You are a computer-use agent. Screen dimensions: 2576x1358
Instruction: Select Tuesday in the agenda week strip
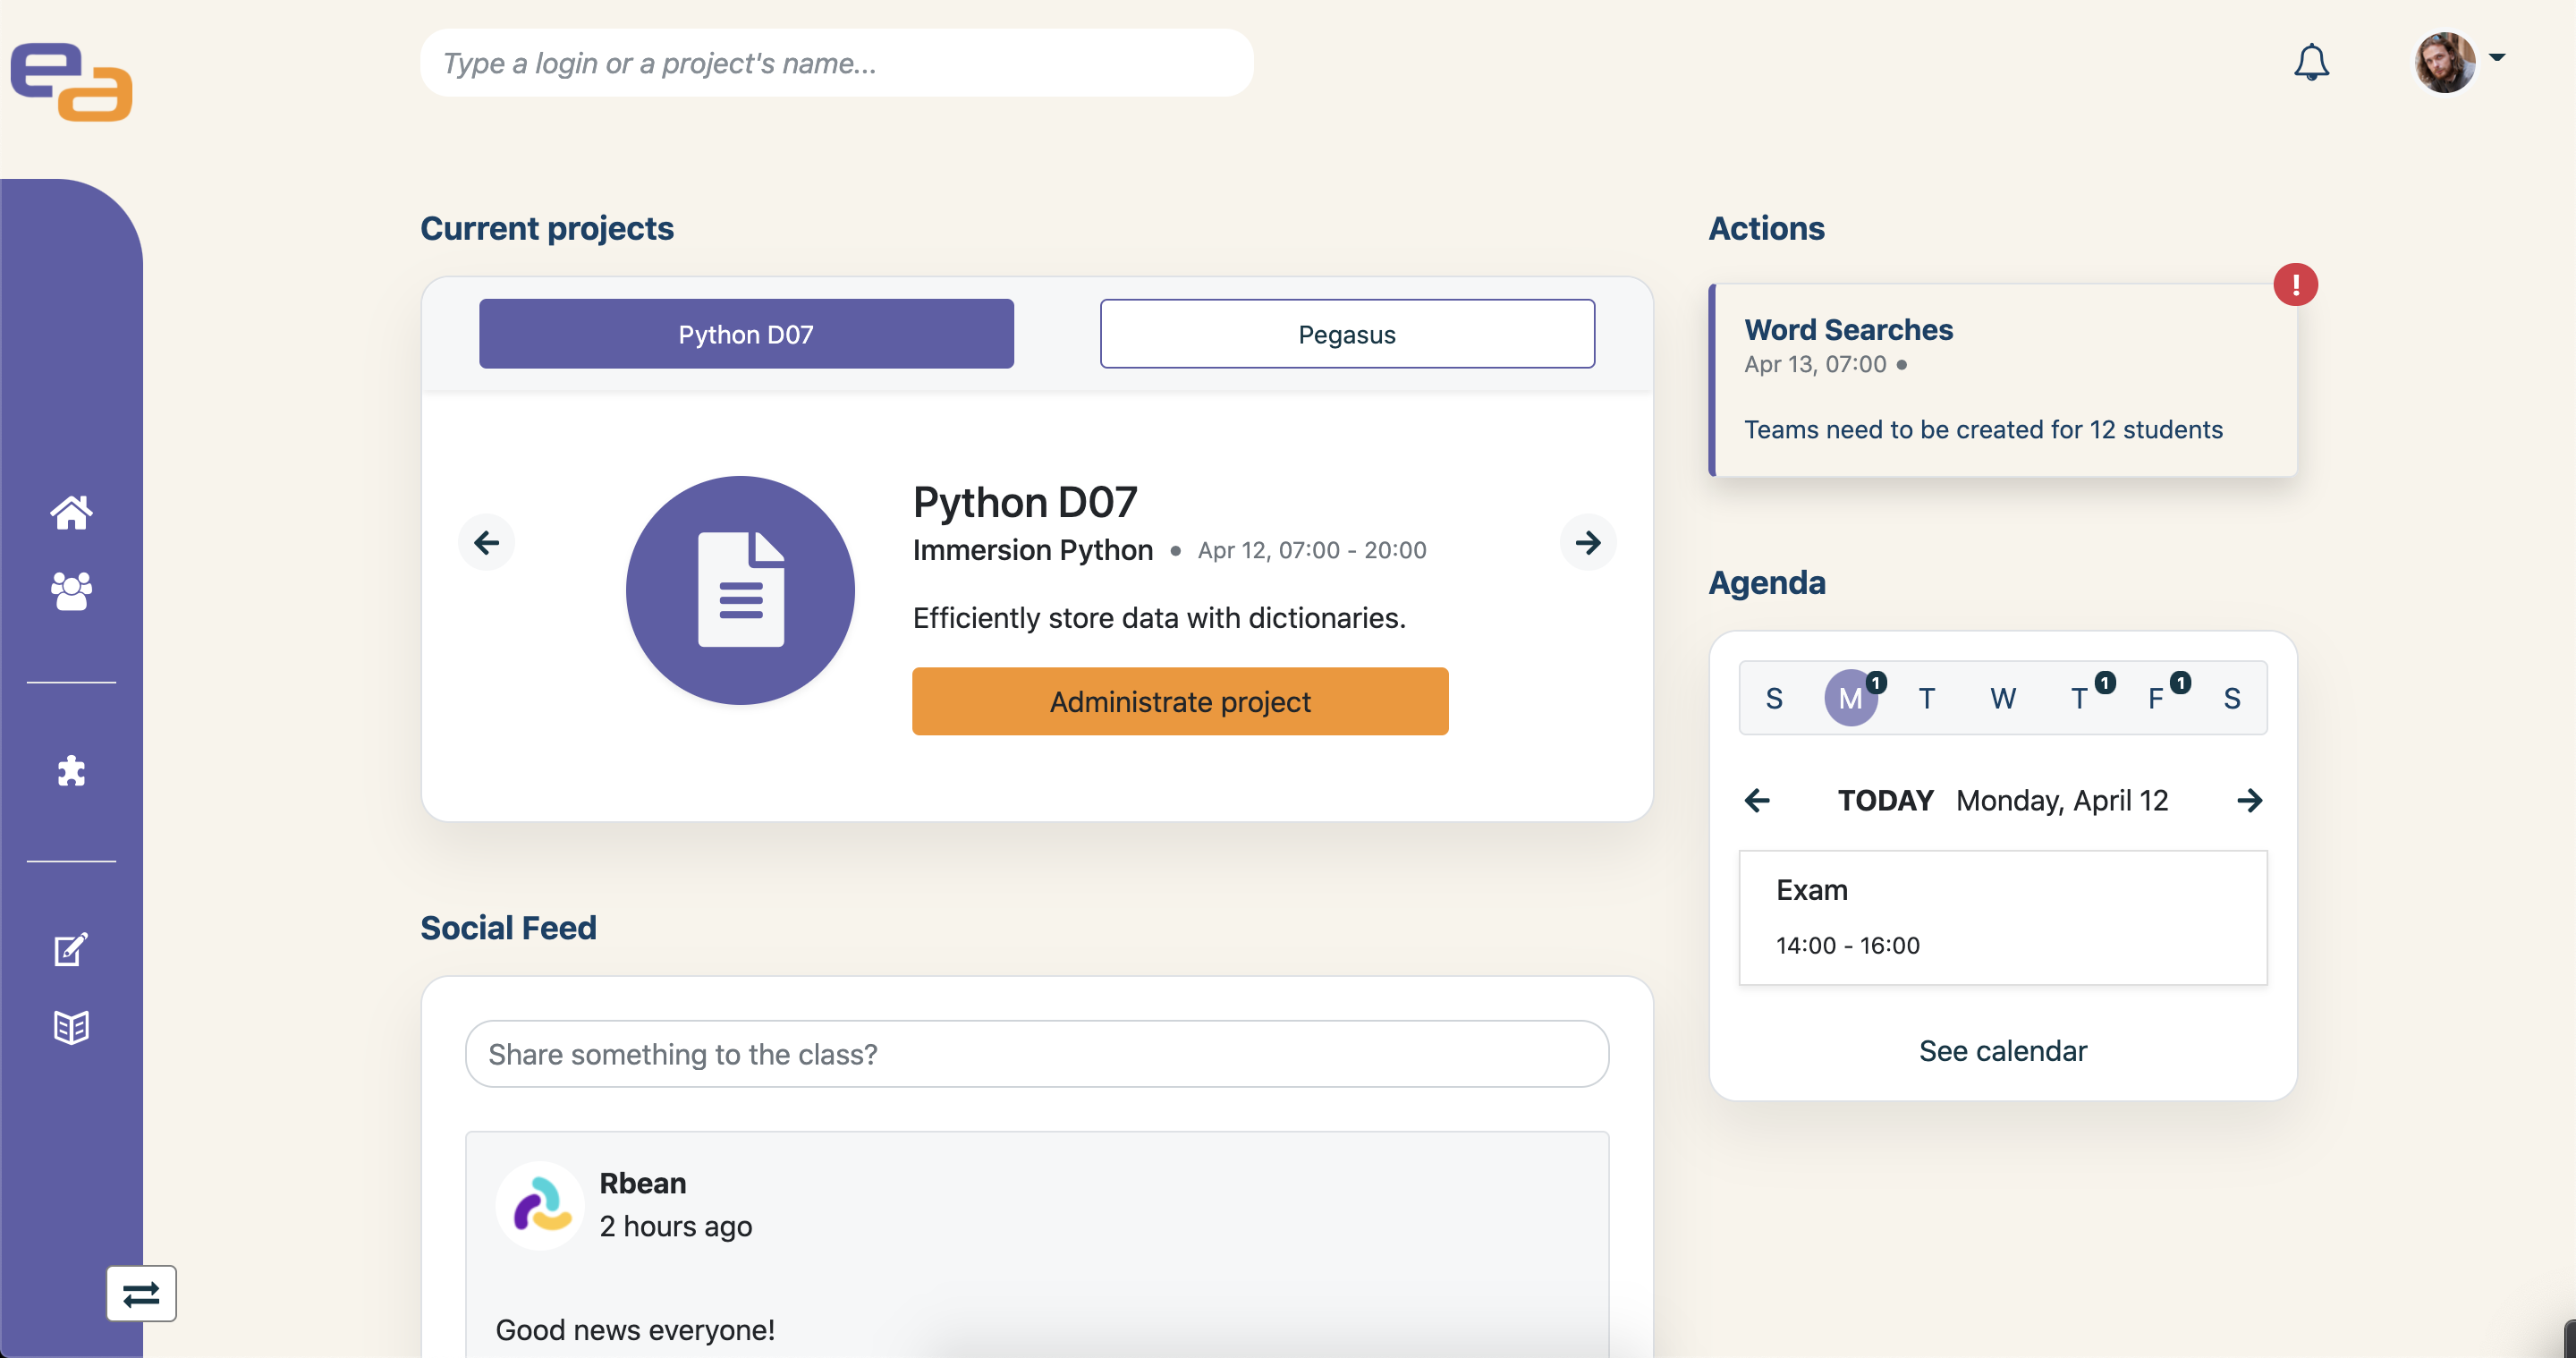[1927, 698]
